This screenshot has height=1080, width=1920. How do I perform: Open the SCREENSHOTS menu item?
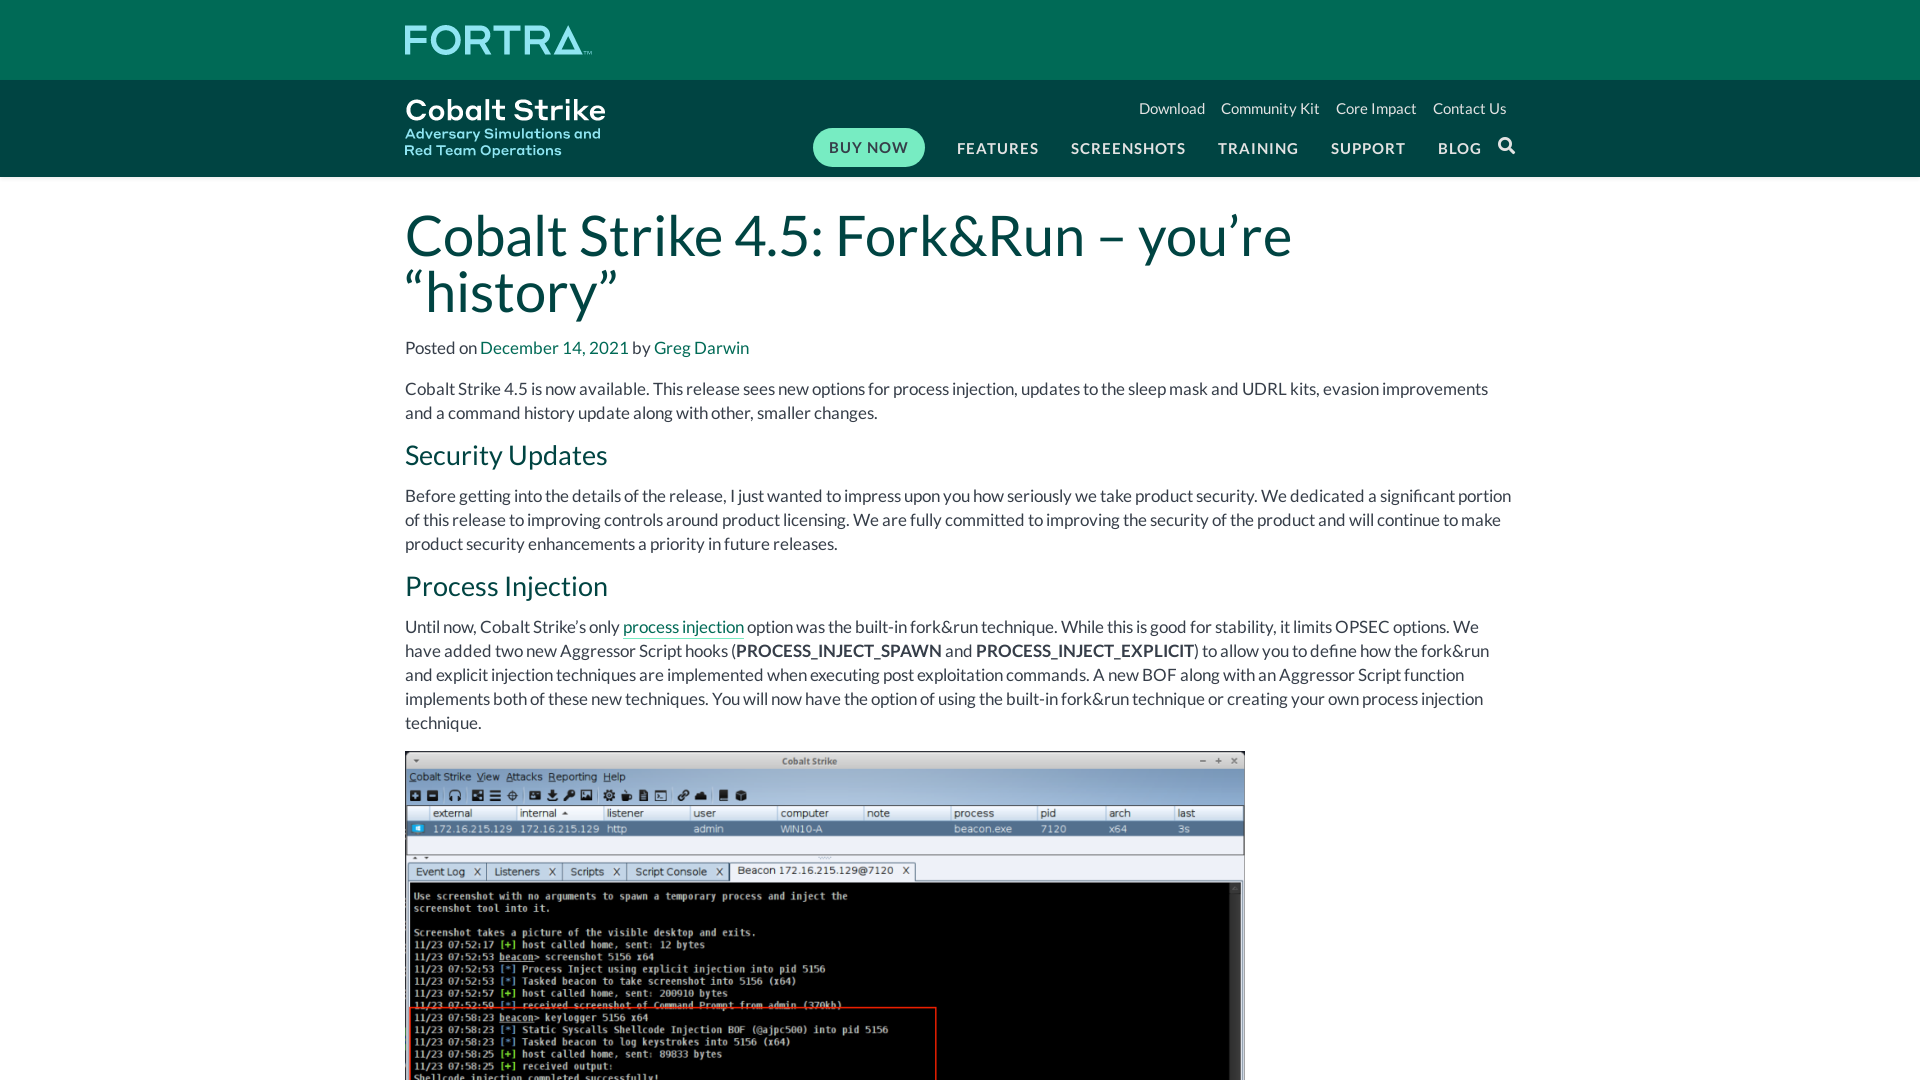coord(1128,148)
